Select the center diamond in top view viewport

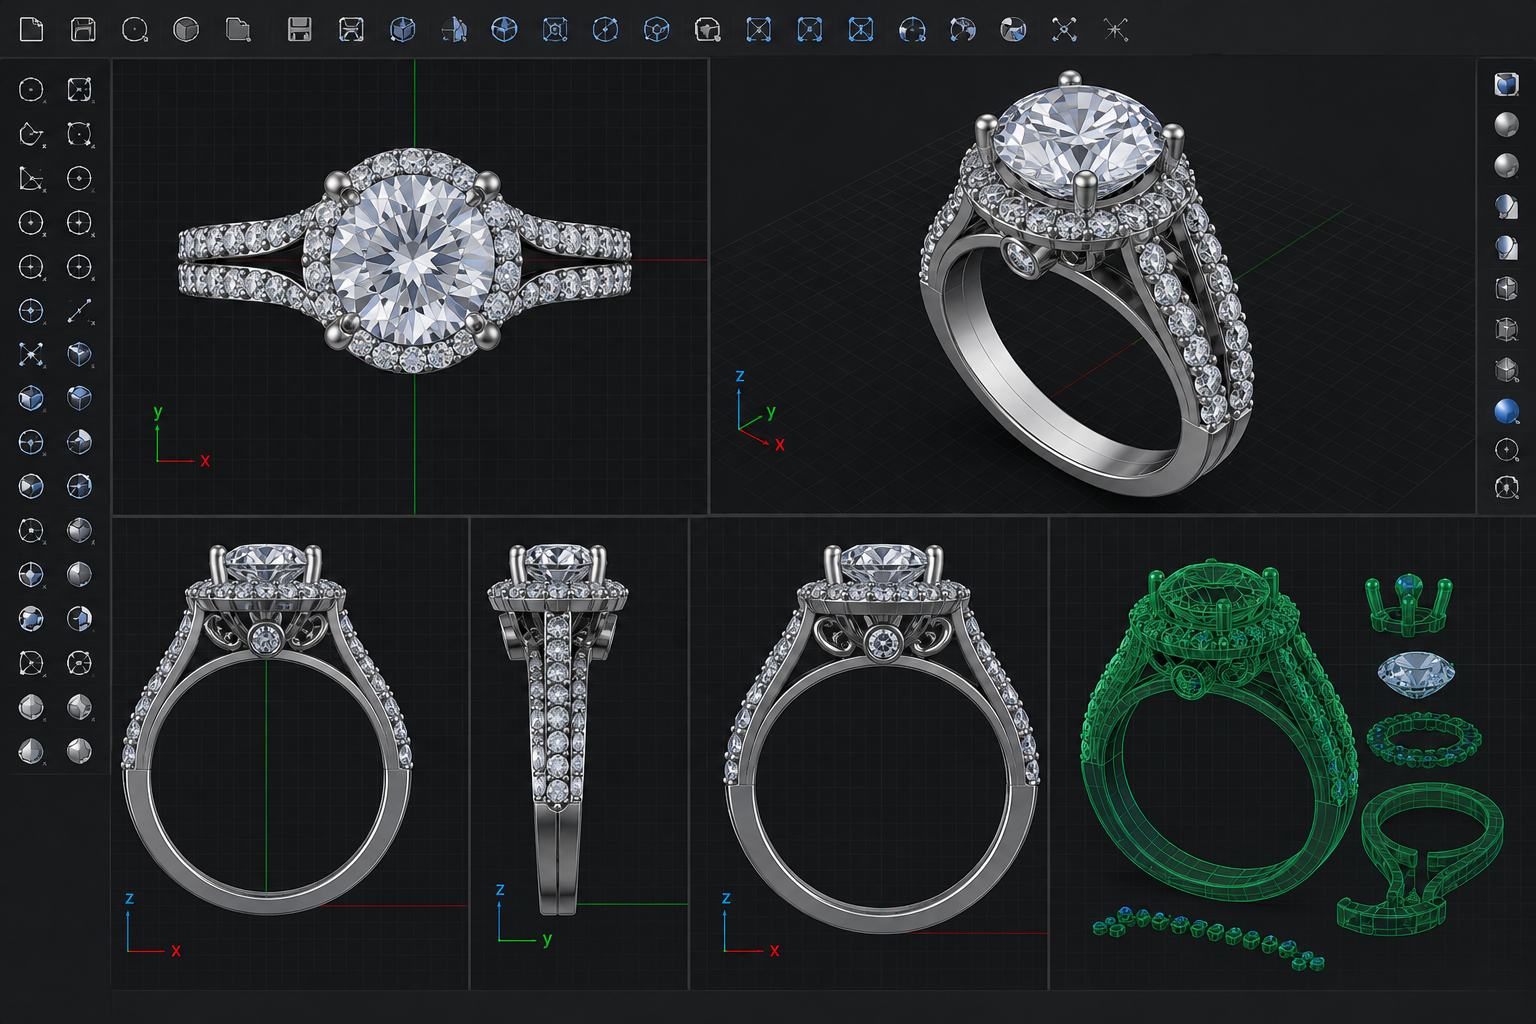(x=413, y=260)
